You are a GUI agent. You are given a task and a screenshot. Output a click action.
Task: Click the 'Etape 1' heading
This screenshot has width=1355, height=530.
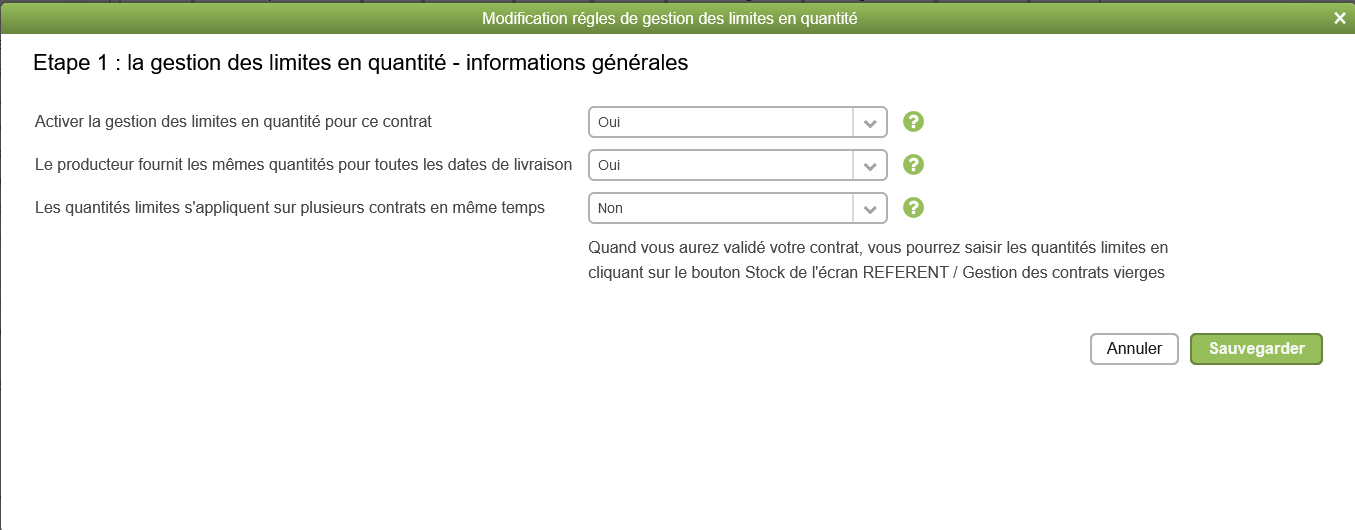point(361,63)
